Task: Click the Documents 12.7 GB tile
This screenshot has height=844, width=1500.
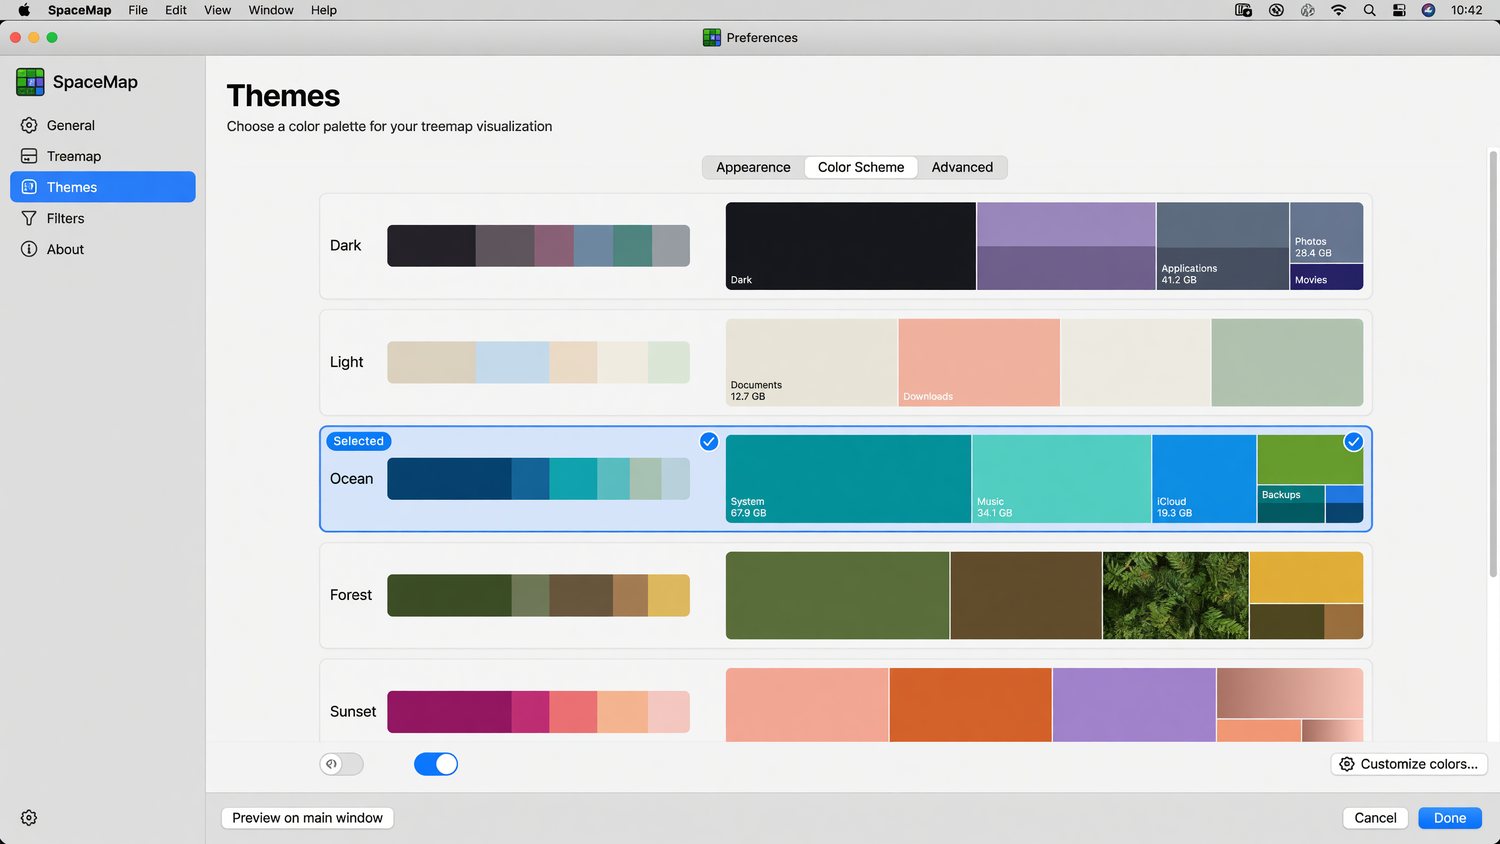Action: tap(812, 362)
